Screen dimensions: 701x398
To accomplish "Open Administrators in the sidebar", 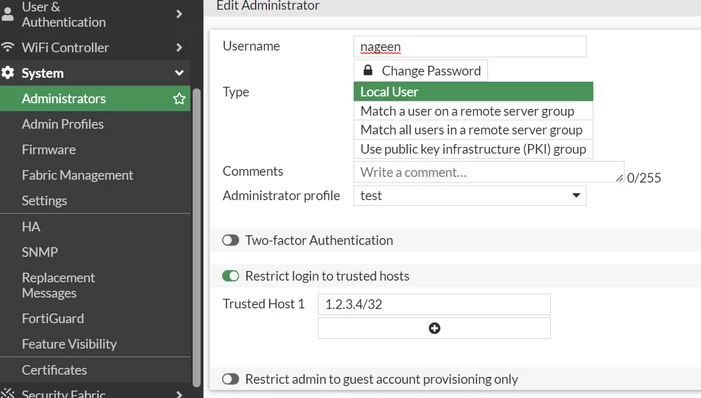I will click(95, 98).
